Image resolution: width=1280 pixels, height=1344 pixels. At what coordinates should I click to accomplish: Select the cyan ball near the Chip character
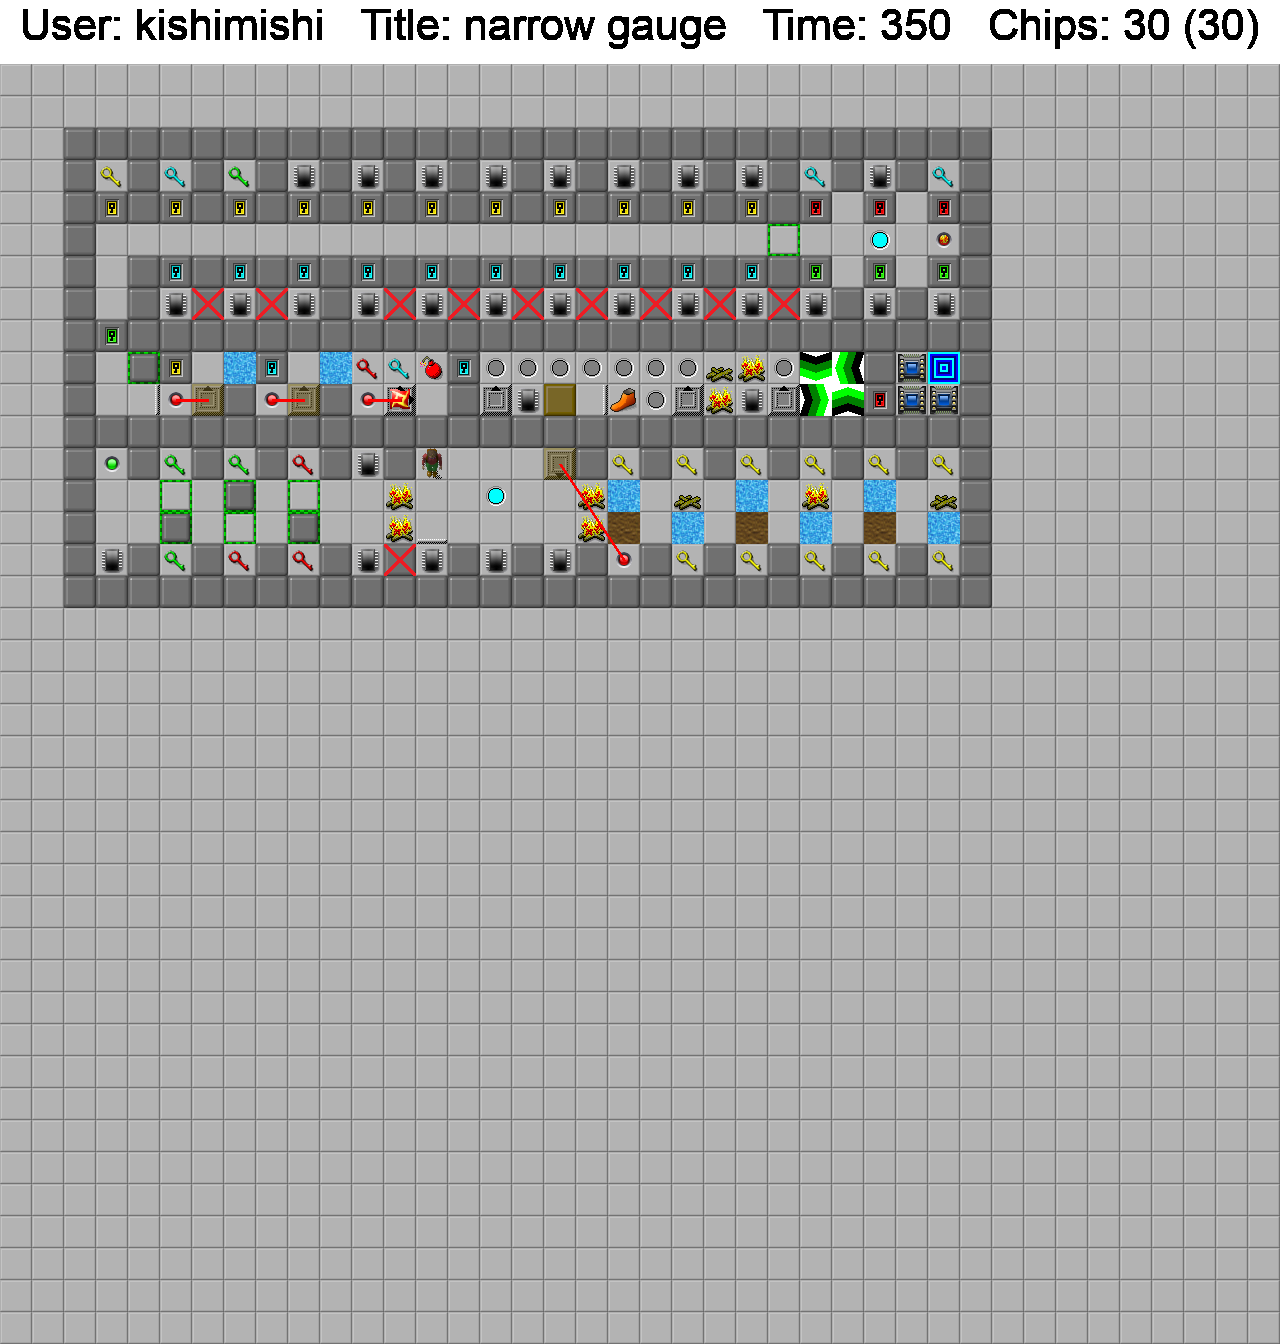click(496, 496)
